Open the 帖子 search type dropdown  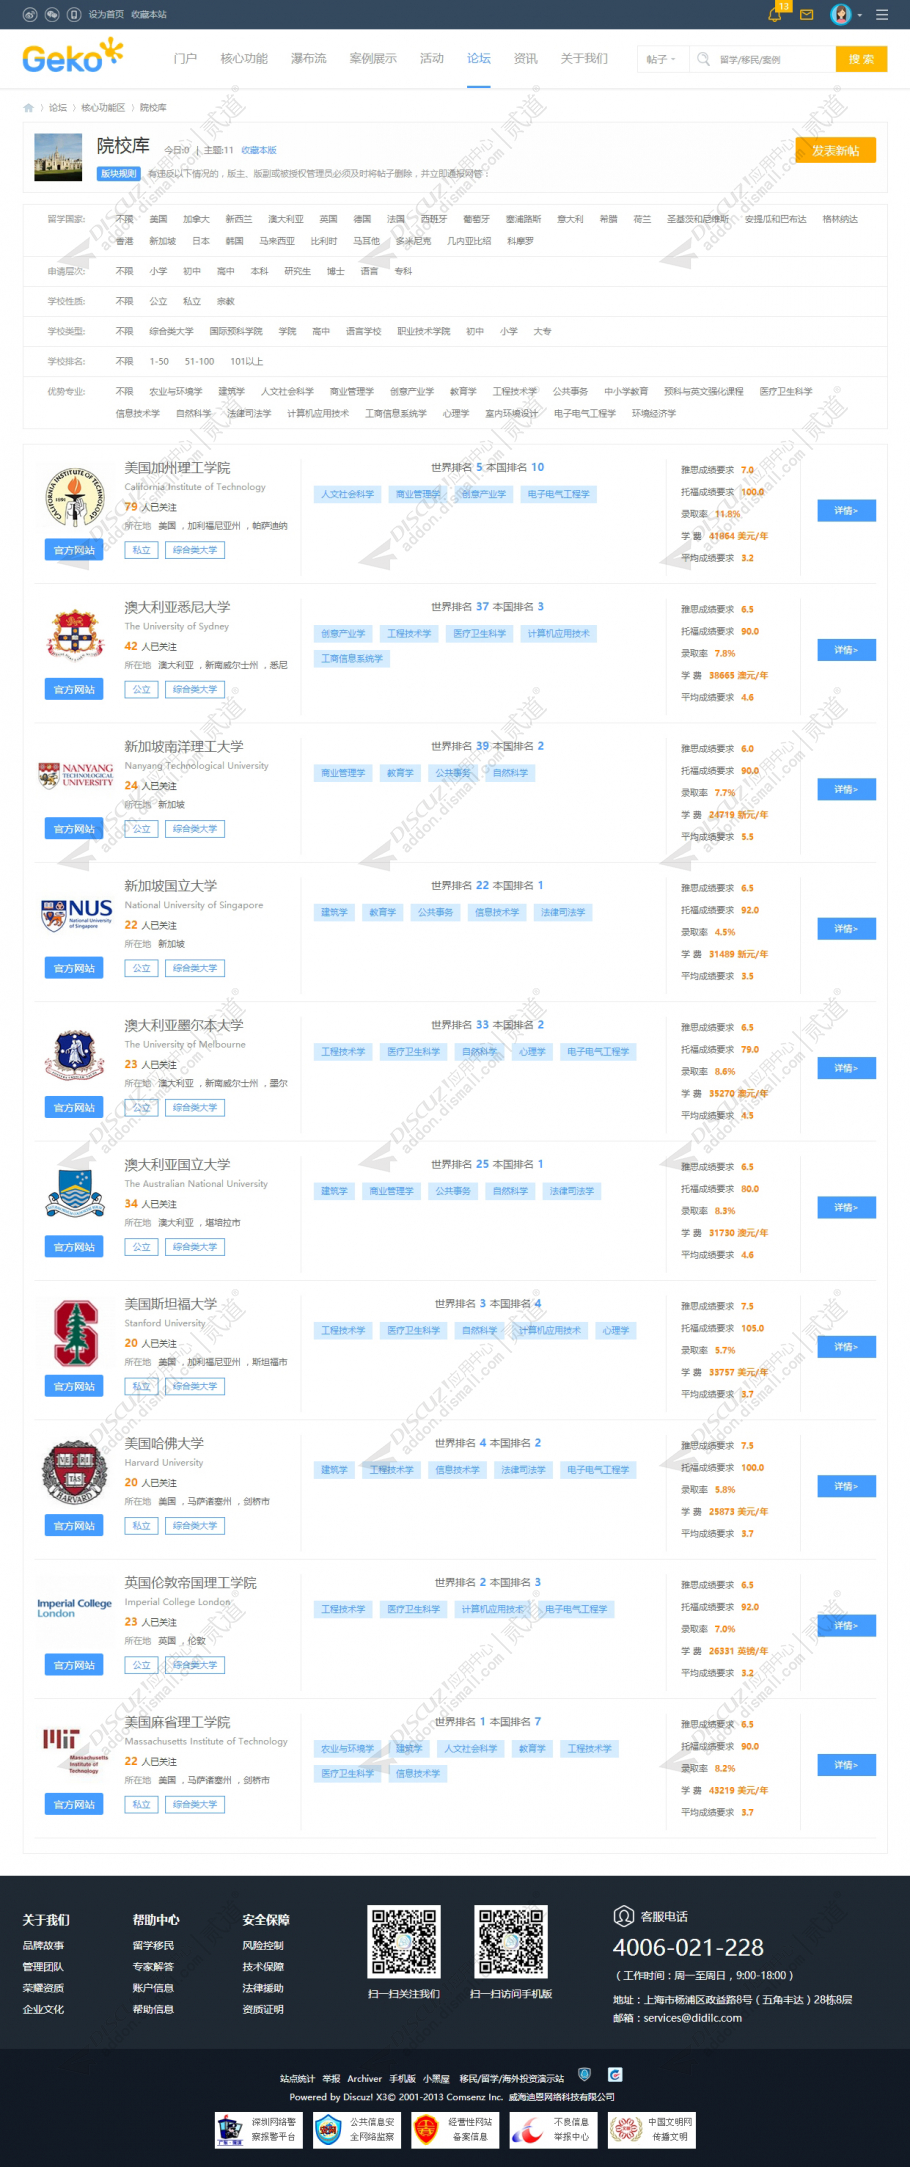tap(661, 59)
